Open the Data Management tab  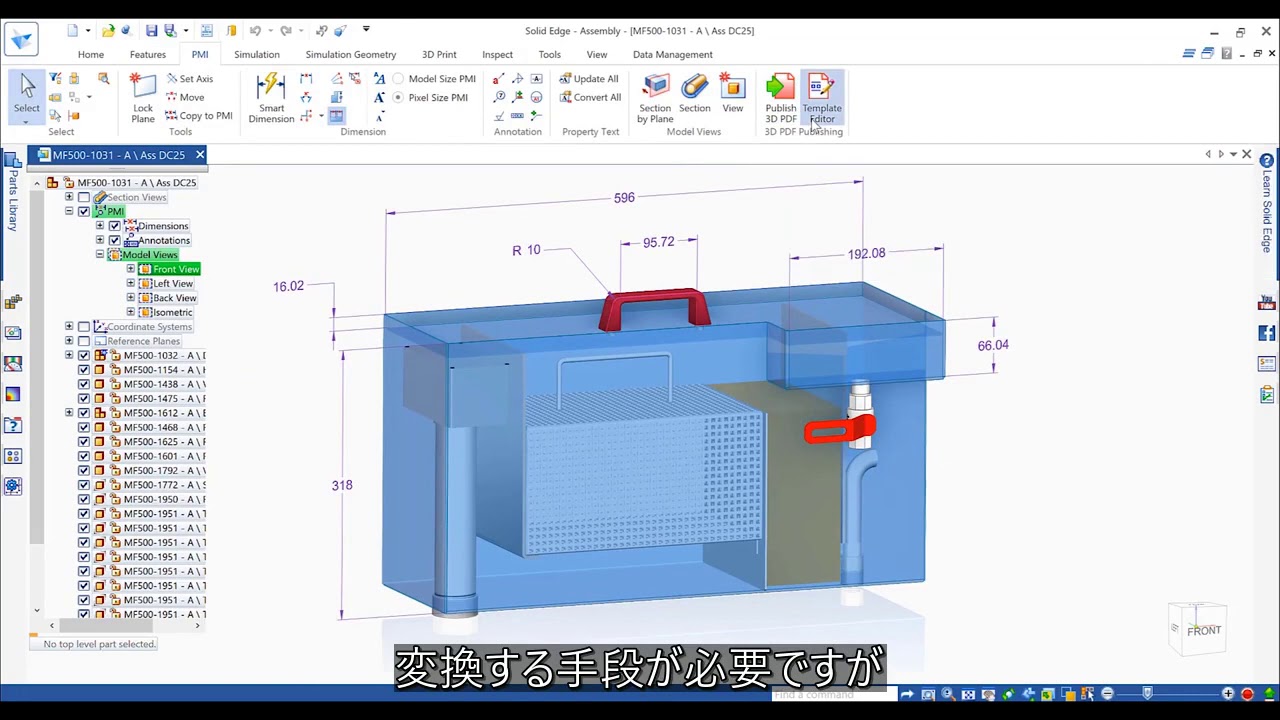[673, 54]
